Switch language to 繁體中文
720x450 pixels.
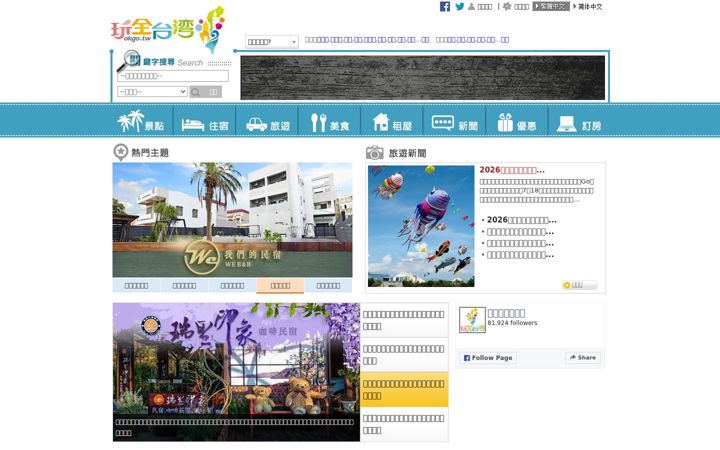pyautogui.click(x=551, y=6)
